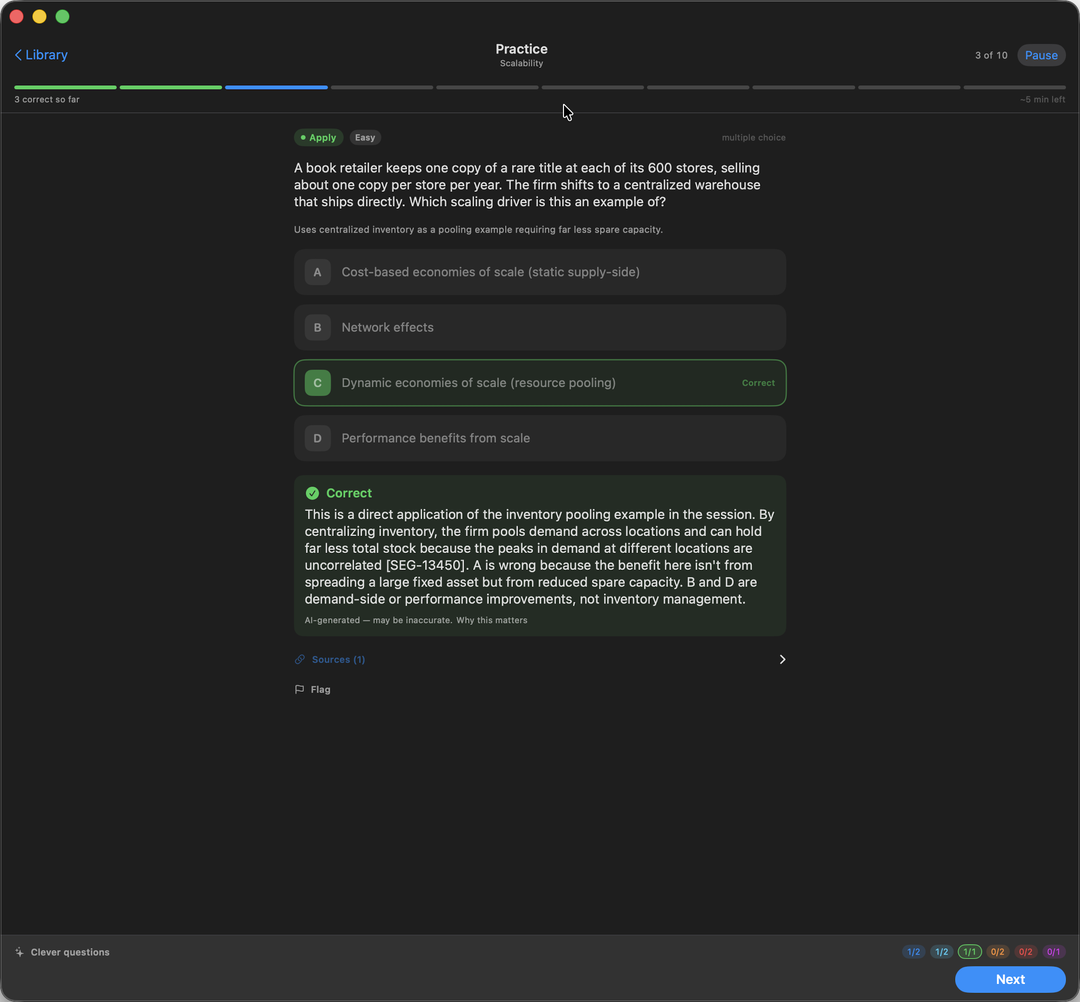Go back to Library
Image resolution: width=1080 pixels, height=1002 pixels.
coord(41,55)
